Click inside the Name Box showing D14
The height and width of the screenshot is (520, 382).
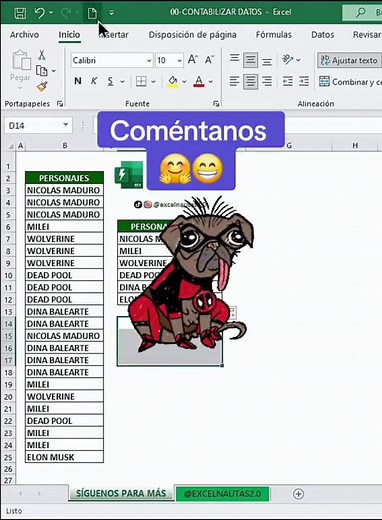(x=32, y=126)
